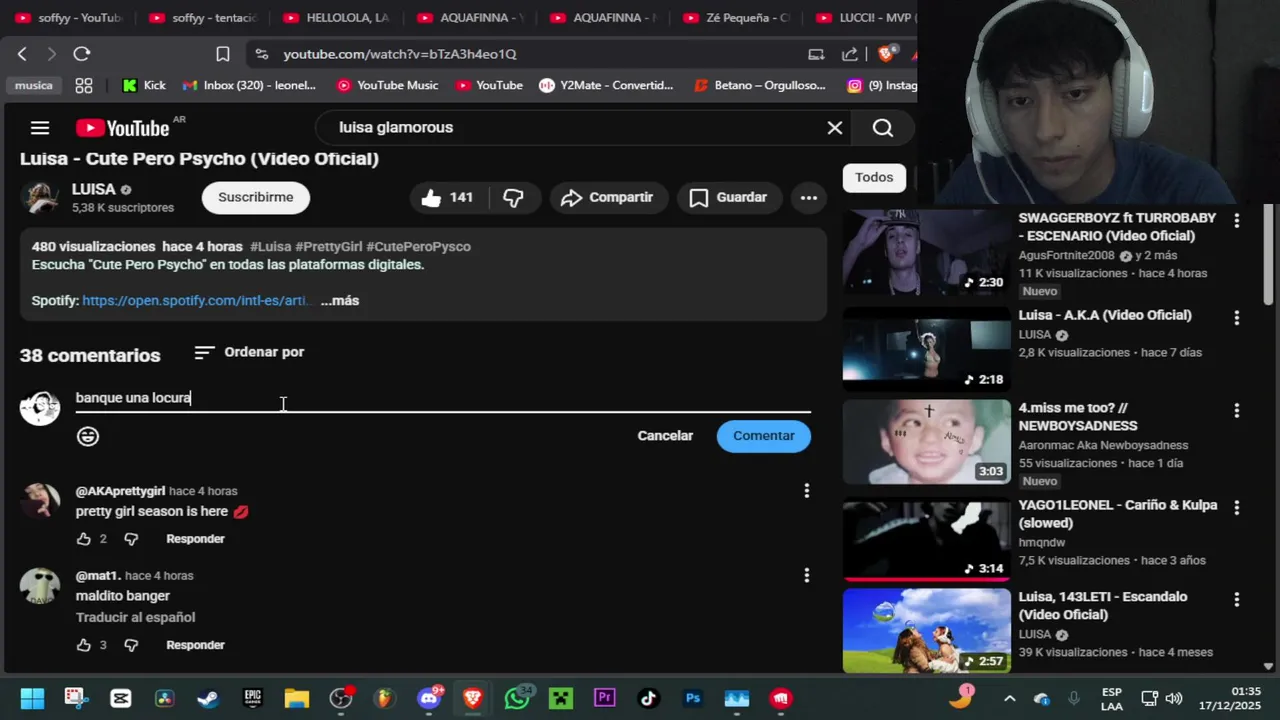This screenshot has width=1280, height=720.
Task: Open menu for Luisa Escandalo video
Action: 1237,600
